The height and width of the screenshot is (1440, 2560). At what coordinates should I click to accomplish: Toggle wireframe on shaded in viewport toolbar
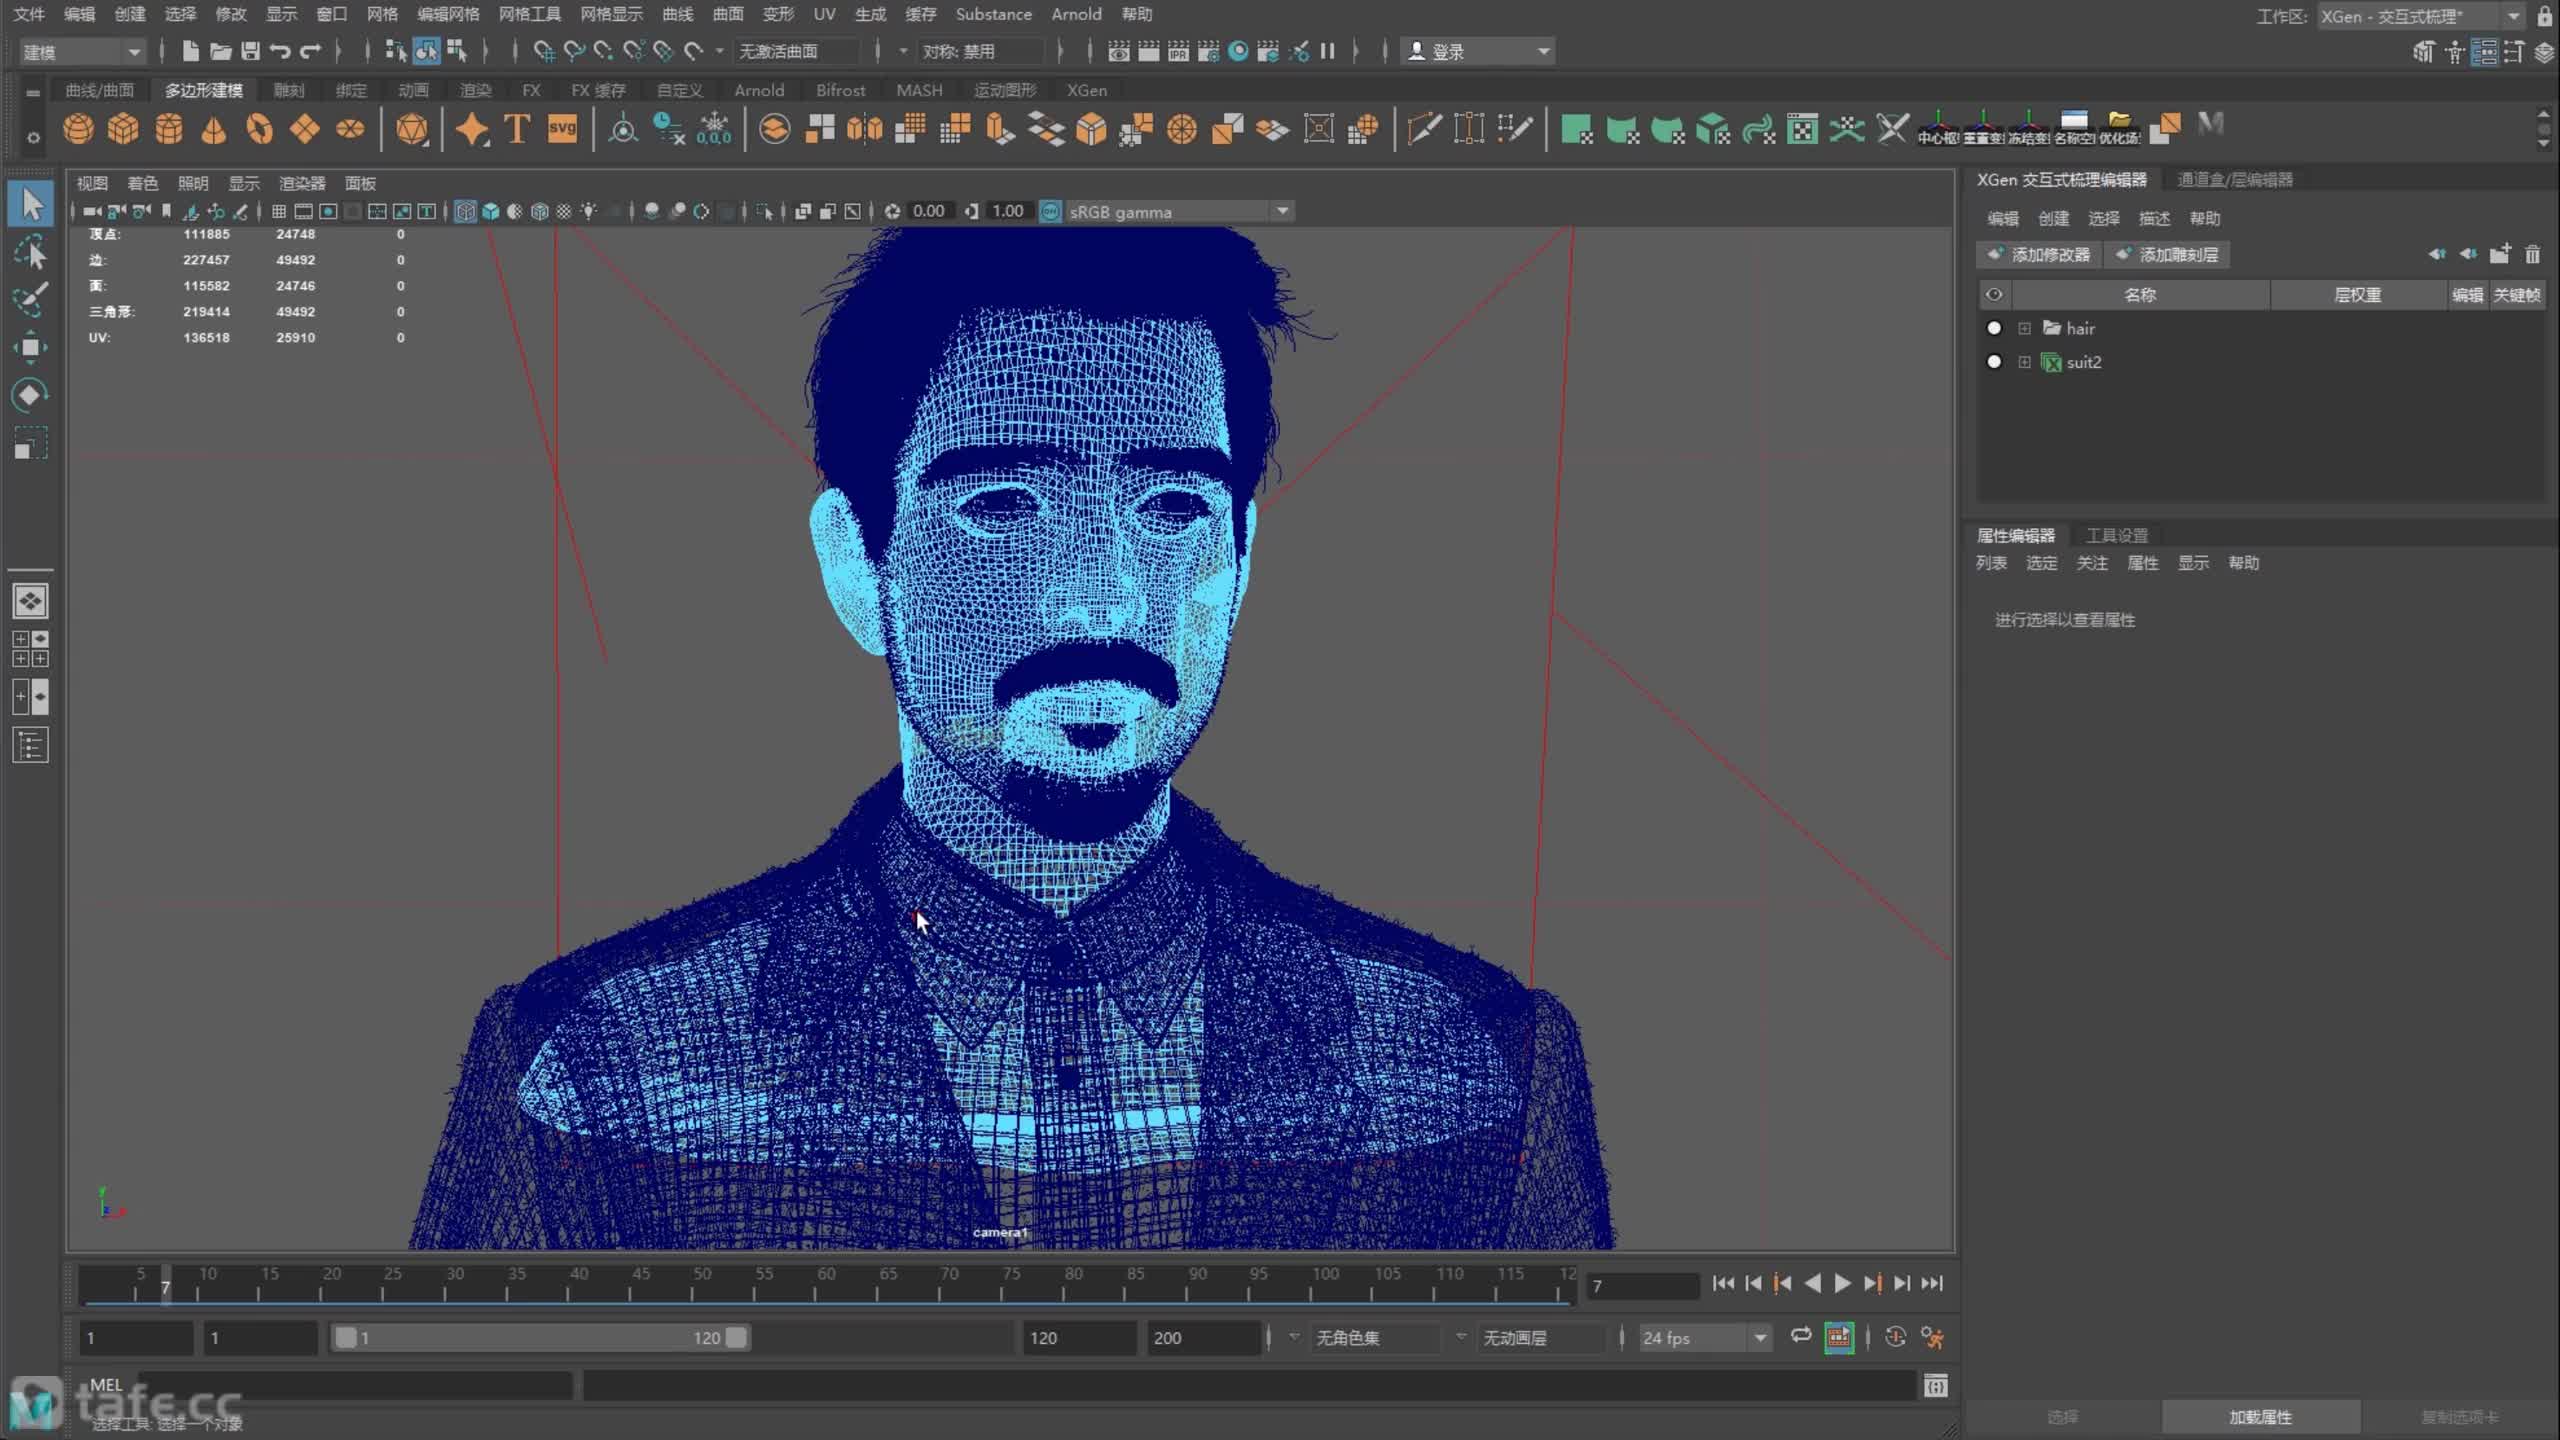(x=540, y=212)
